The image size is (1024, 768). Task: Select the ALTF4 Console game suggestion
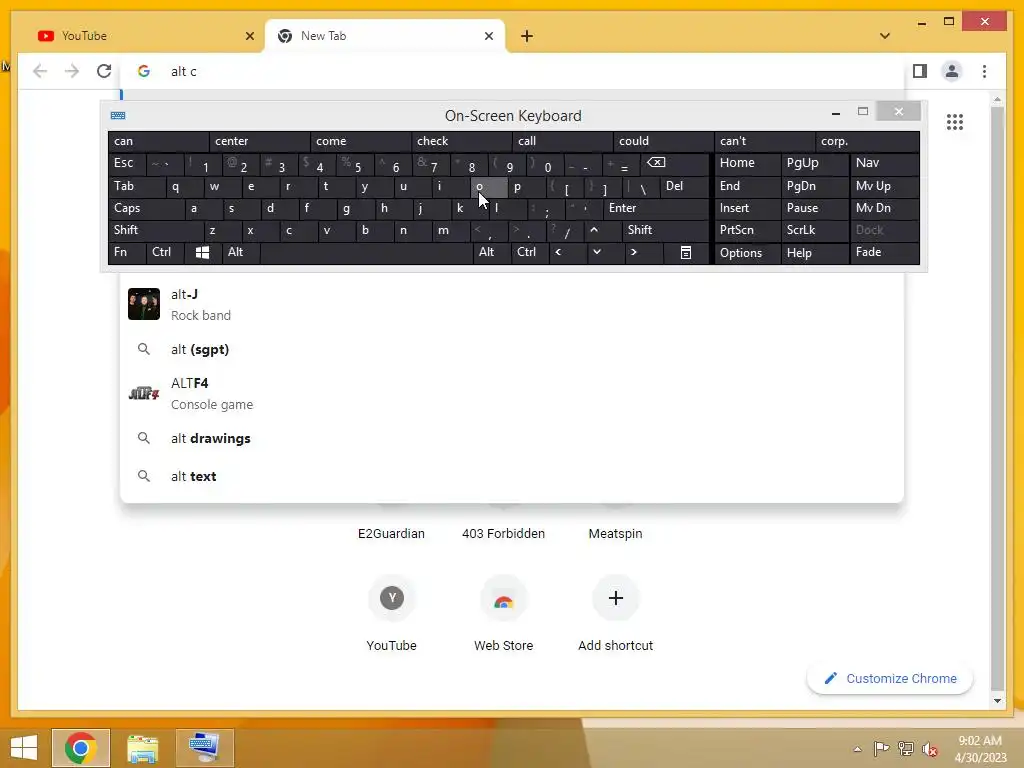pyautogui.click(x=512, y=394)
